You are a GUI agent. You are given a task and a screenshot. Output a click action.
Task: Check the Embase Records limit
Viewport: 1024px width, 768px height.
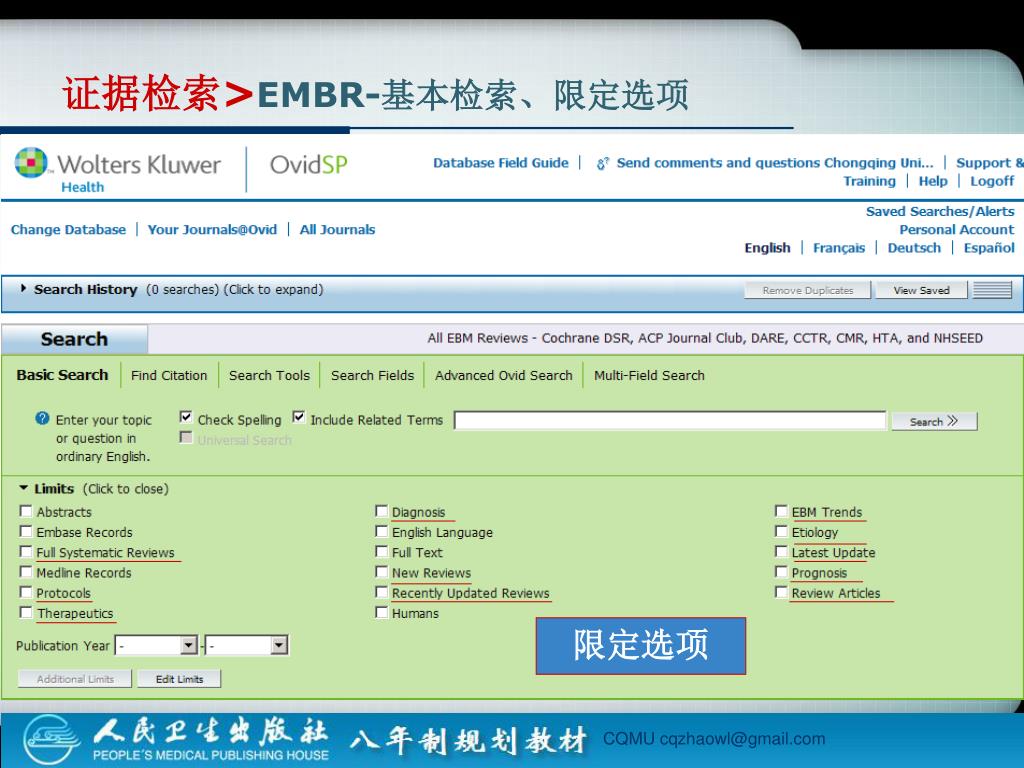point(26,531)
